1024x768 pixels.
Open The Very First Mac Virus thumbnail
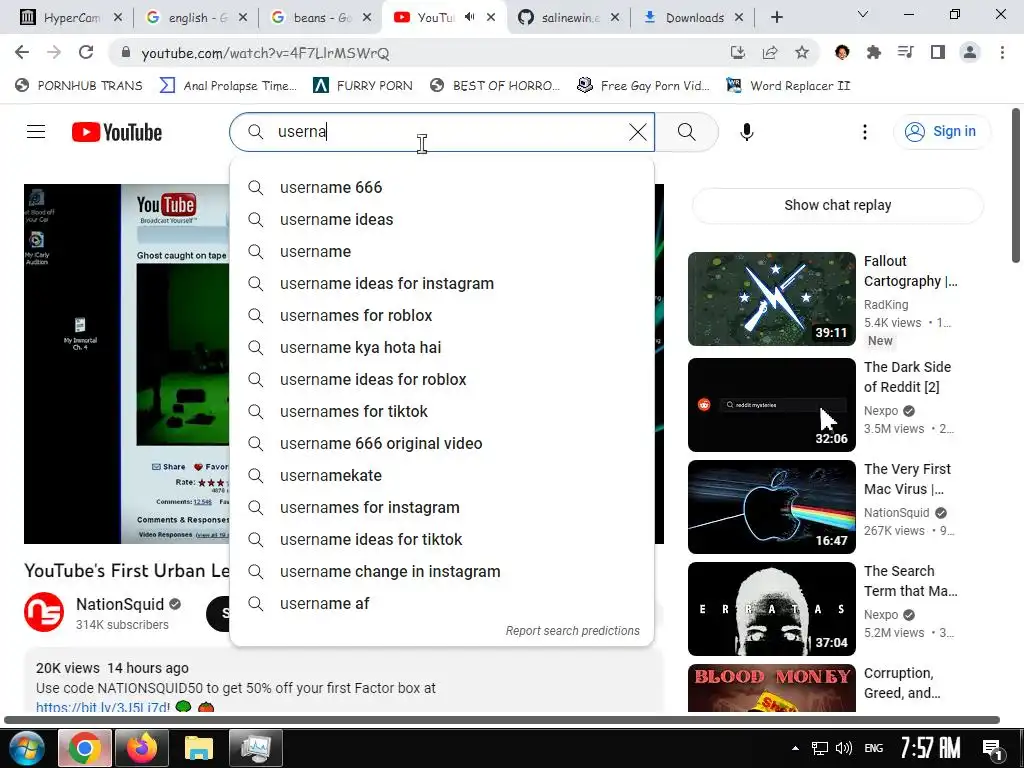771,507
